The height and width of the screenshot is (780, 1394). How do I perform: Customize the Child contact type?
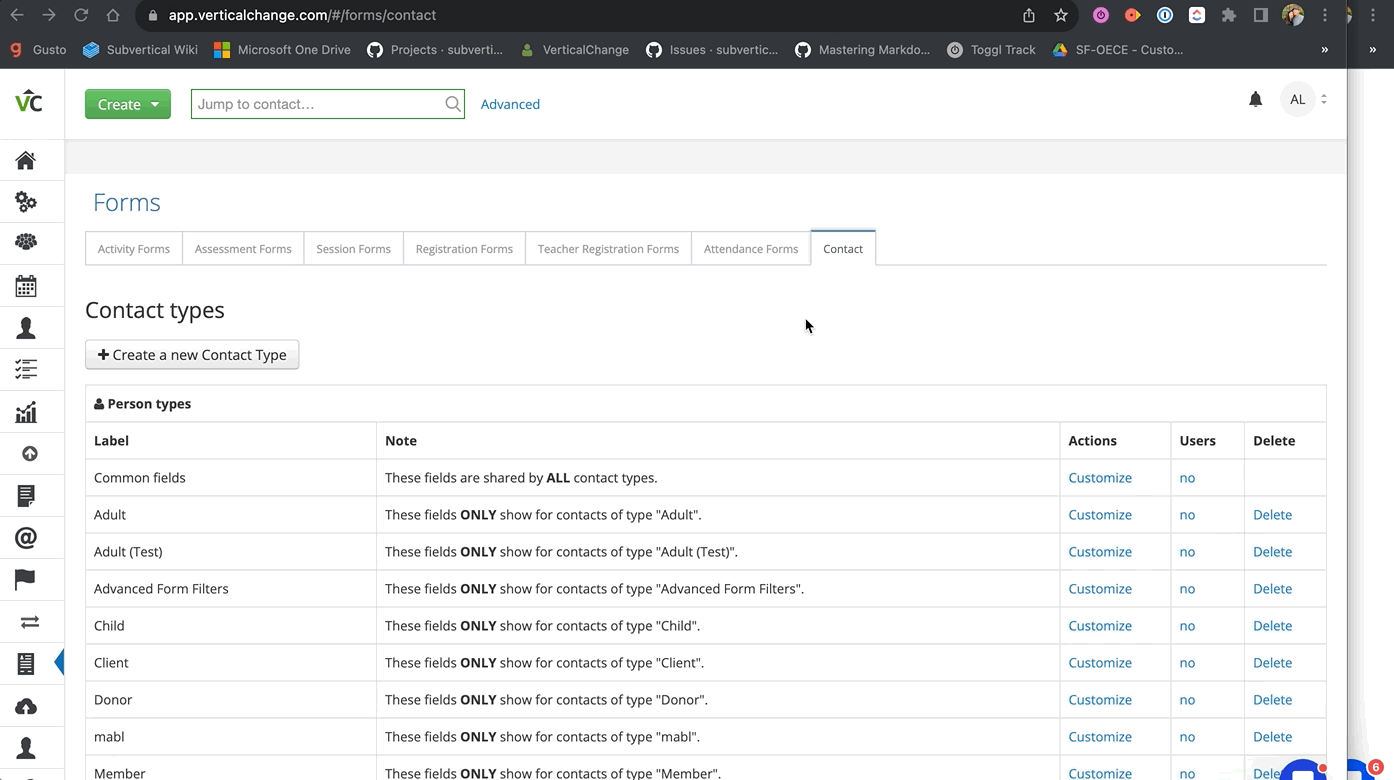(1100, 626)
